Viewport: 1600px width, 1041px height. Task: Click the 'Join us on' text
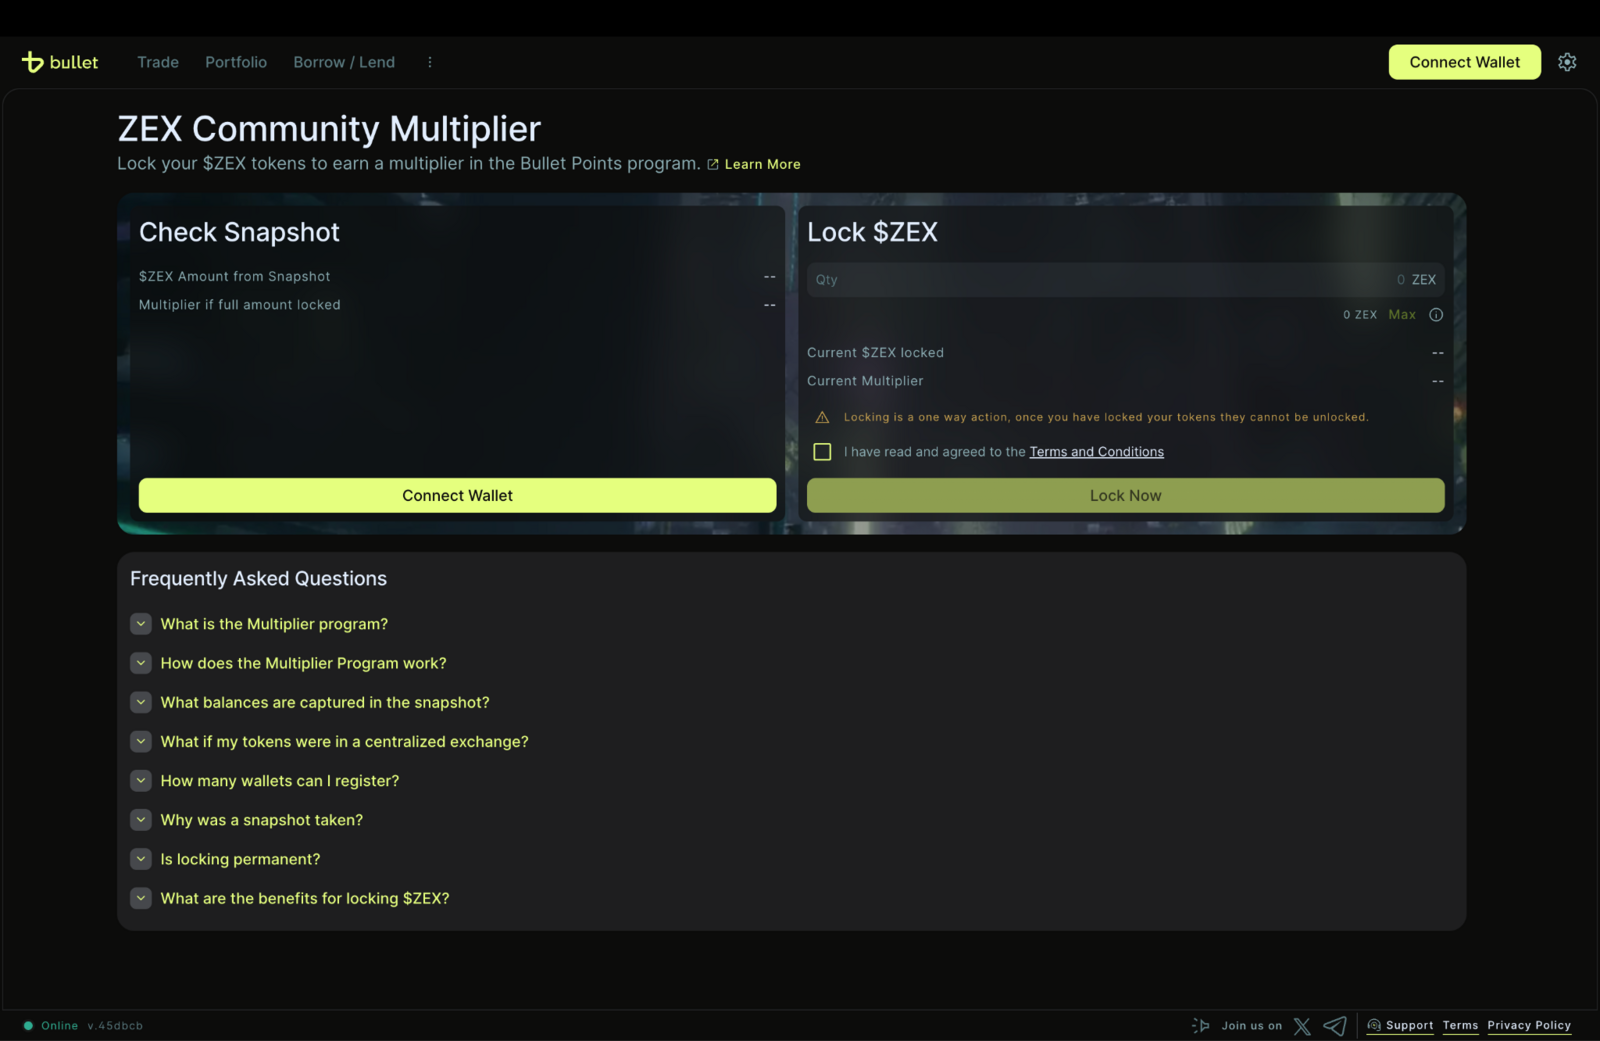[x=1252, y=1026]
